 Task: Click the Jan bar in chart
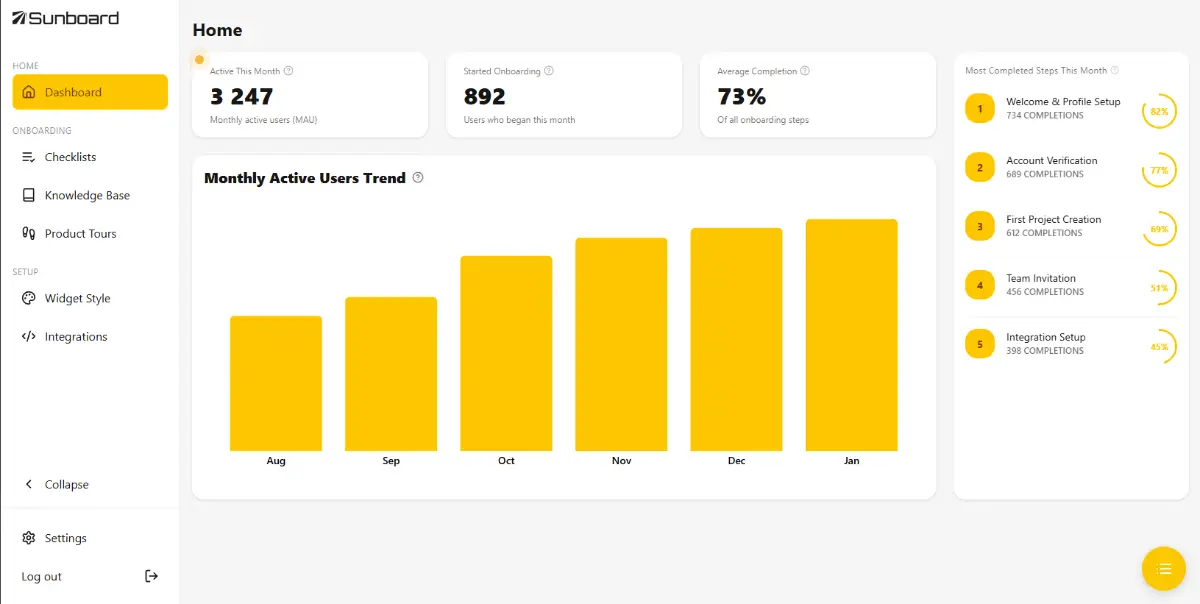[x=851, y=335]
